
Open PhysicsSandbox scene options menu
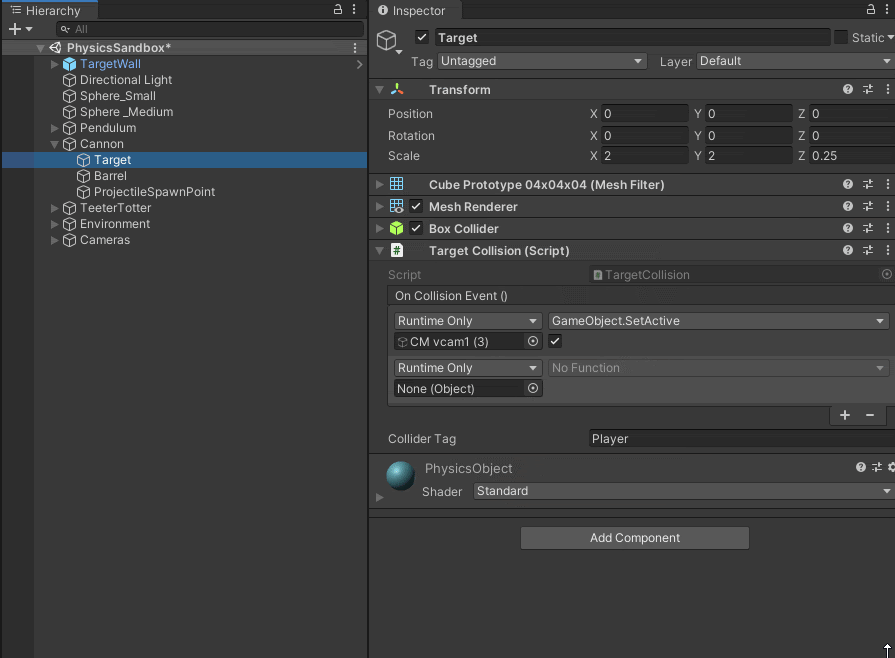355,48
